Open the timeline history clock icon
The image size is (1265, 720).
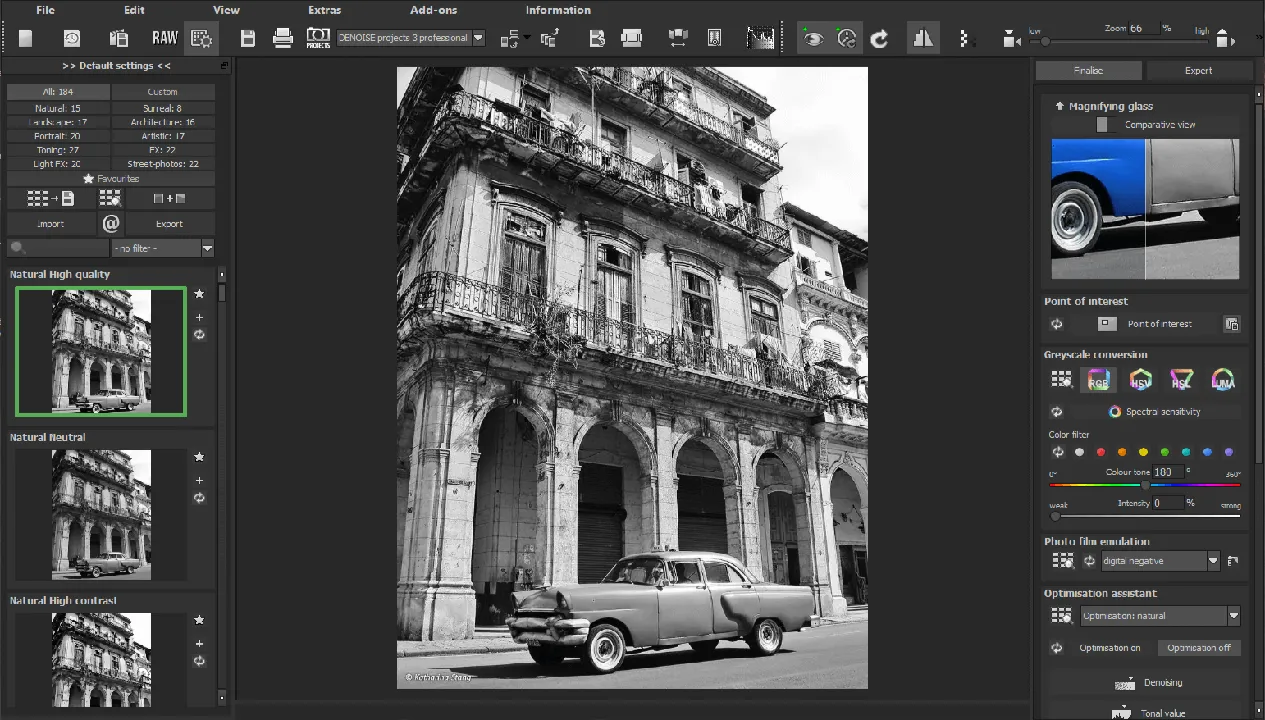[x=72, y=38]
